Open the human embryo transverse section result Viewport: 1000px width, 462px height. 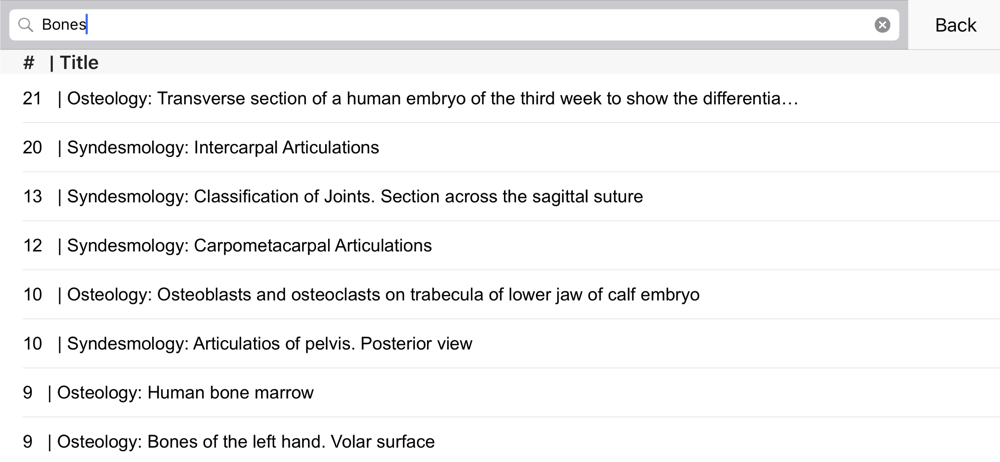[432, 99]
